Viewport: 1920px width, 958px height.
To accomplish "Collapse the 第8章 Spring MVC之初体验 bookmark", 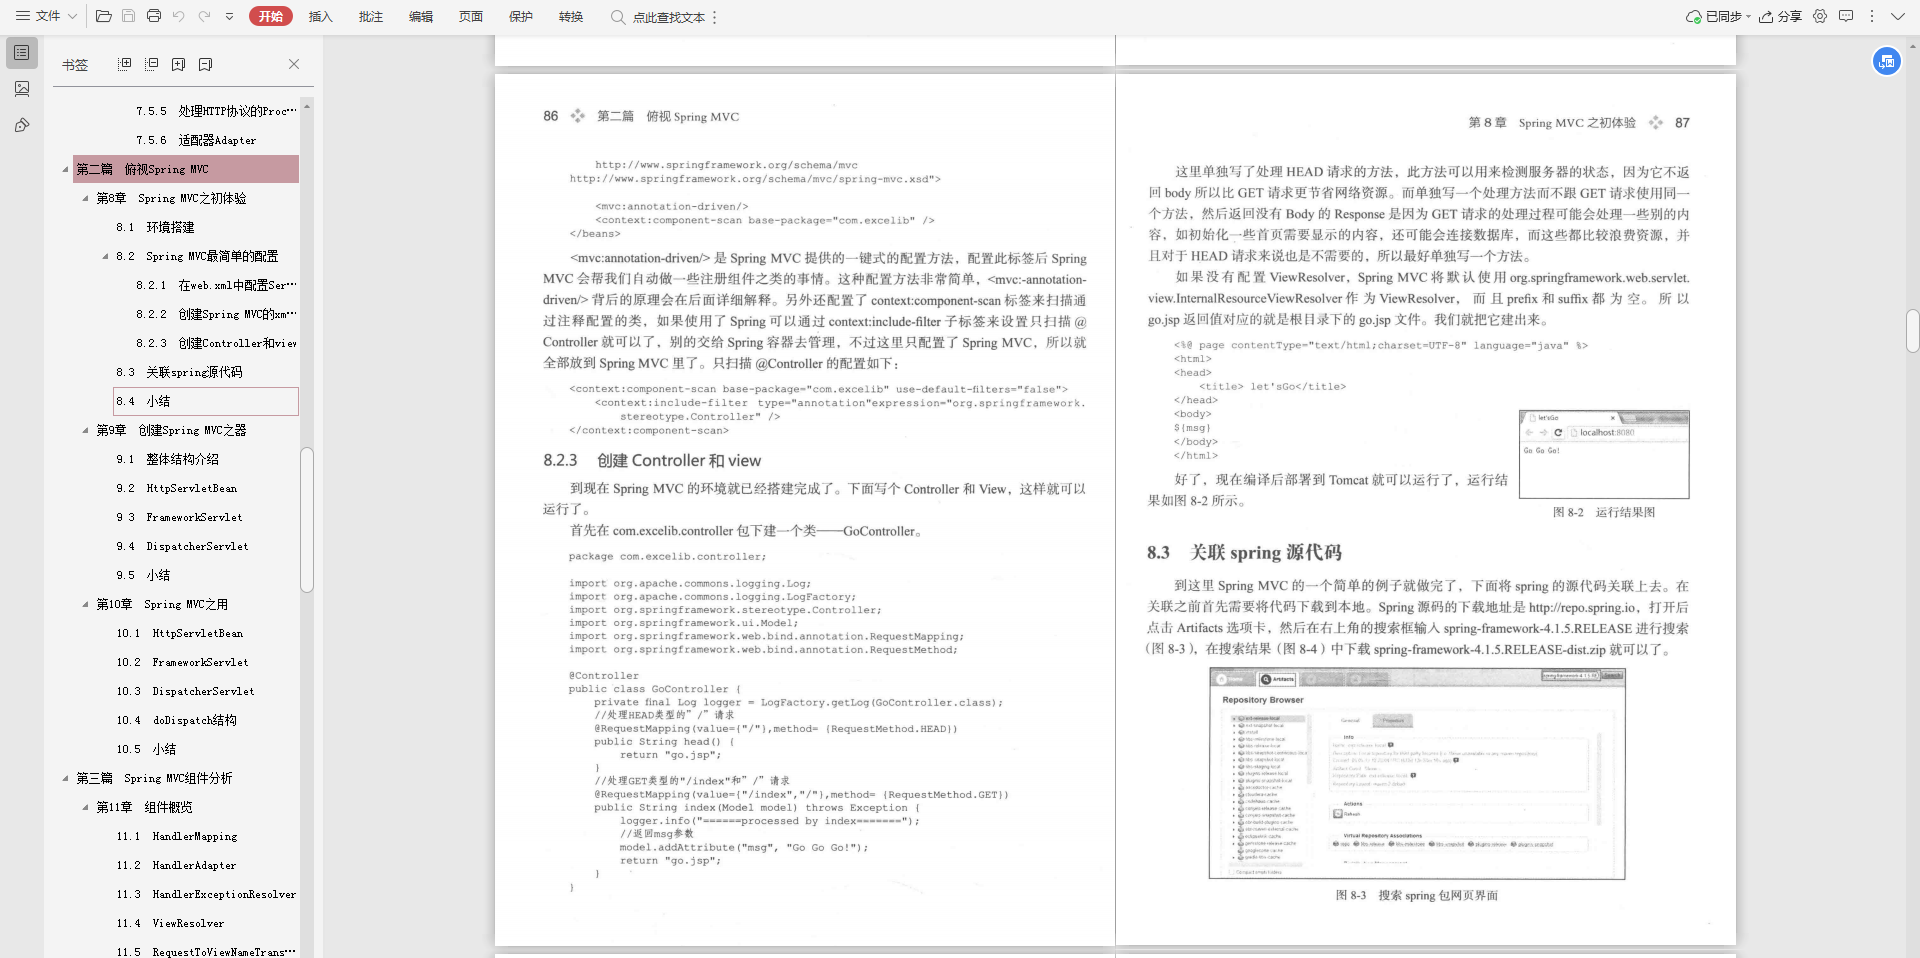I will tap(85, 198).
